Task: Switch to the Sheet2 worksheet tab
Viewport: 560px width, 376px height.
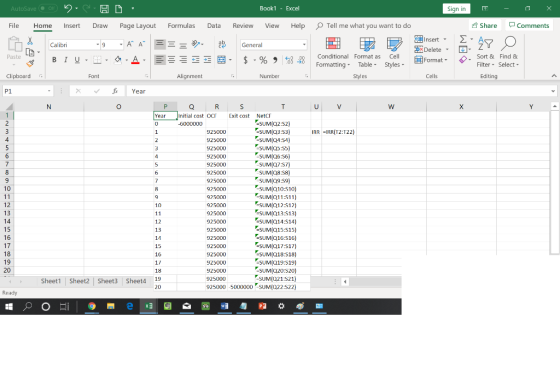Action: (79, 281)
